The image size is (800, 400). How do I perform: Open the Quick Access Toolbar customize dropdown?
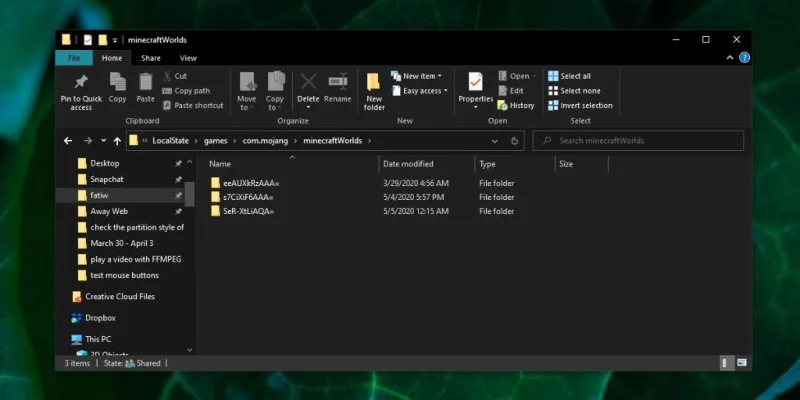(x=115, y=40)
